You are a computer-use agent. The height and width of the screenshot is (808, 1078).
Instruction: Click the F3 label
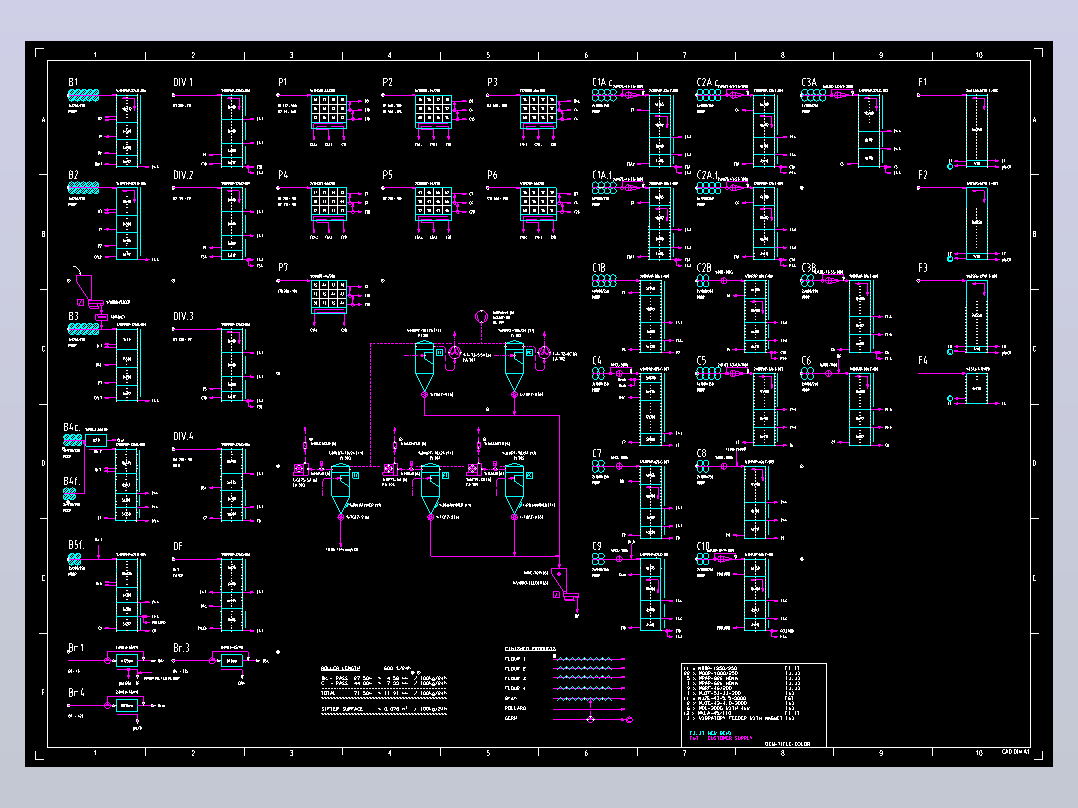point(923,267)
